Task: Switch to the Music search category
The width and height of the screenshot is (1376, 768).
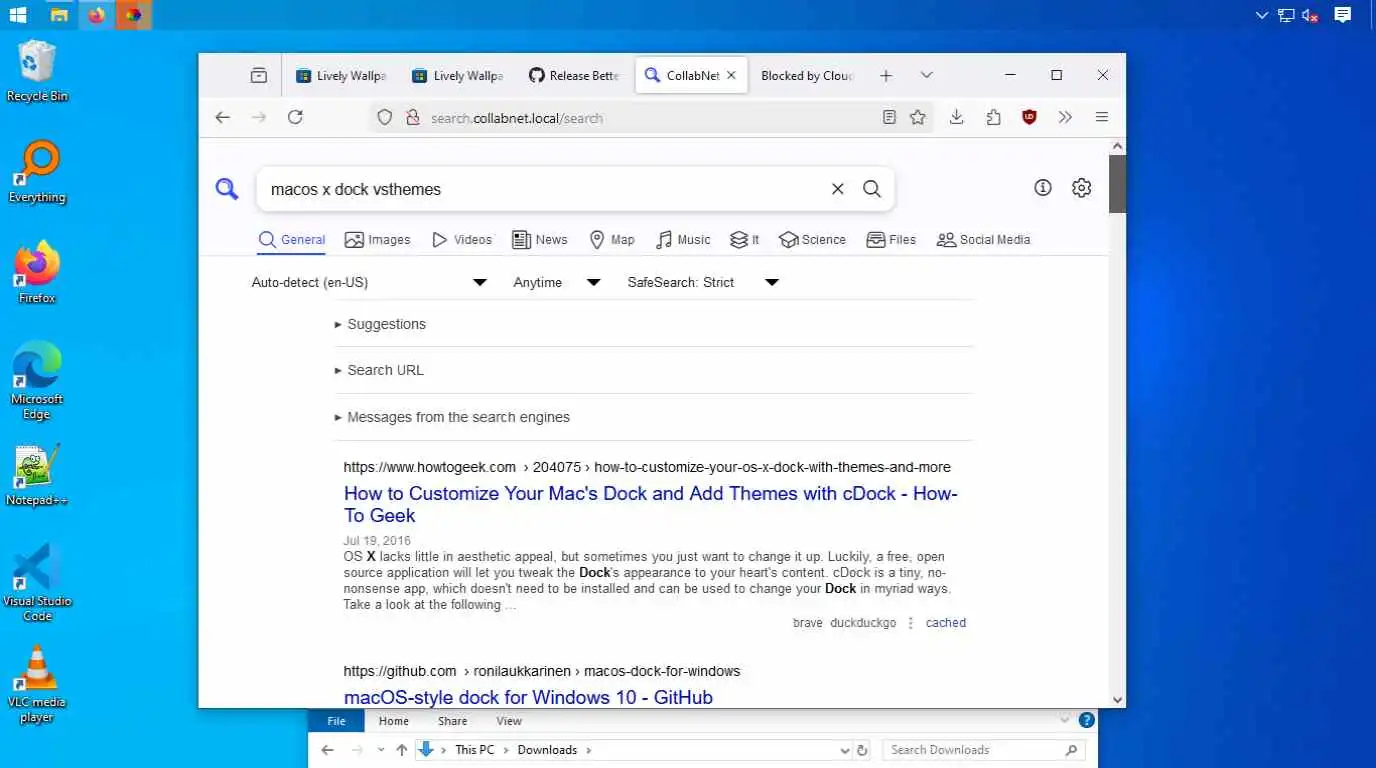Action: (683, 240)
